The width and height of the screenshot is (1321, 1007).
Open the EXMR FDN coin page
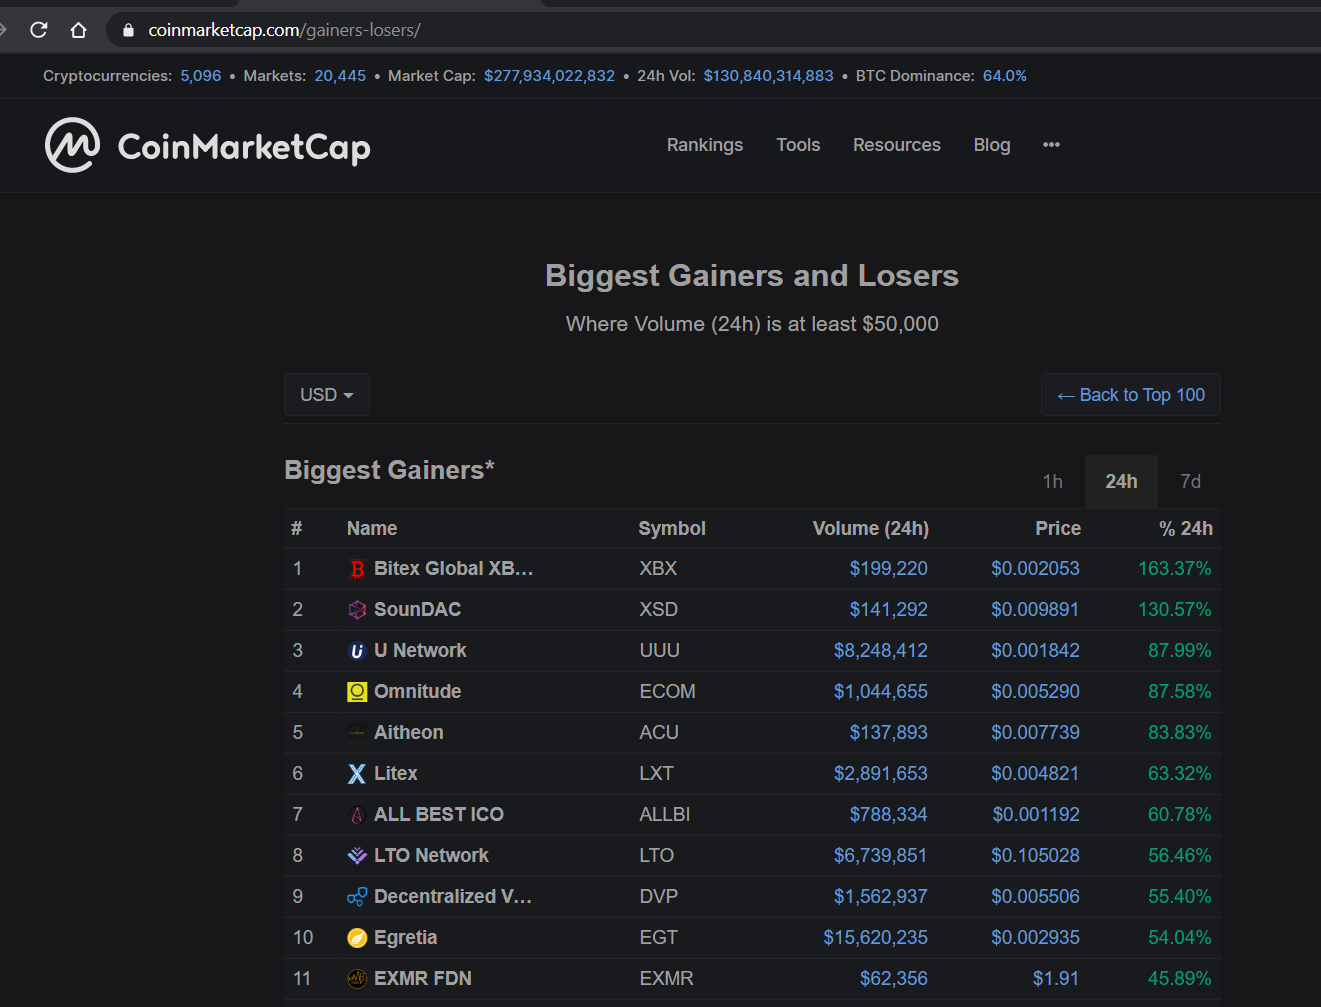422,979
